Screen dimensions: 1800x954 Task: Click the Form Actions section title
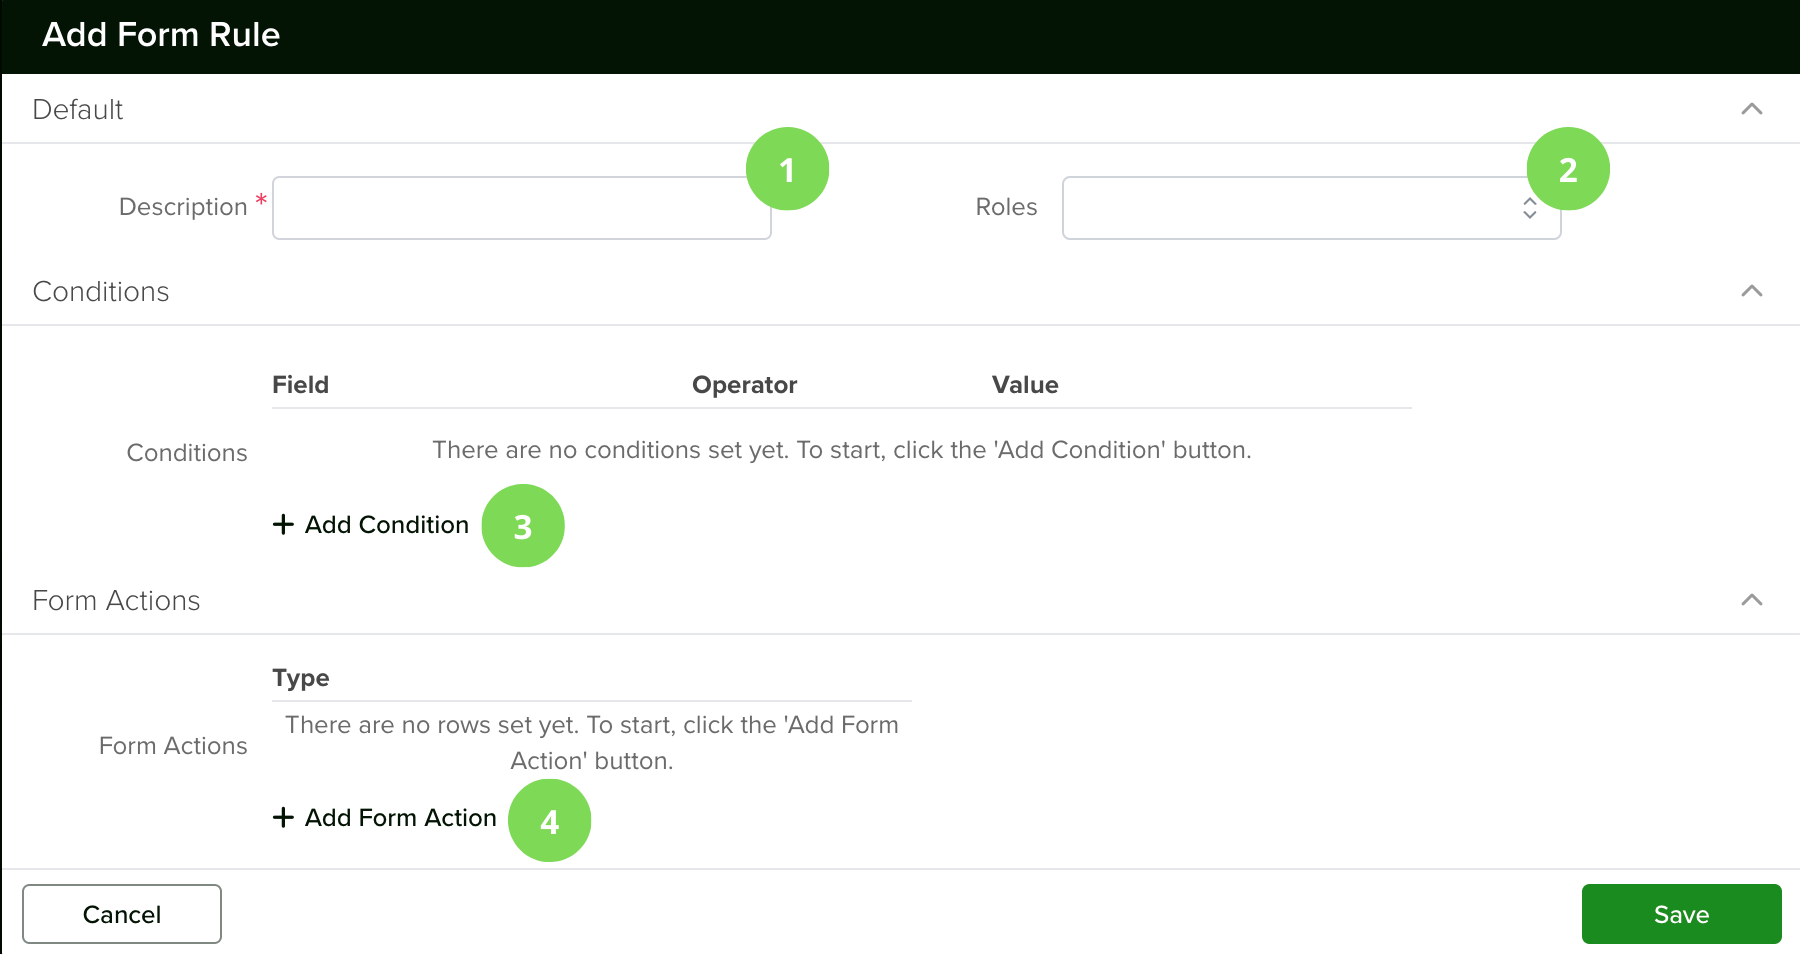[116, 600]
